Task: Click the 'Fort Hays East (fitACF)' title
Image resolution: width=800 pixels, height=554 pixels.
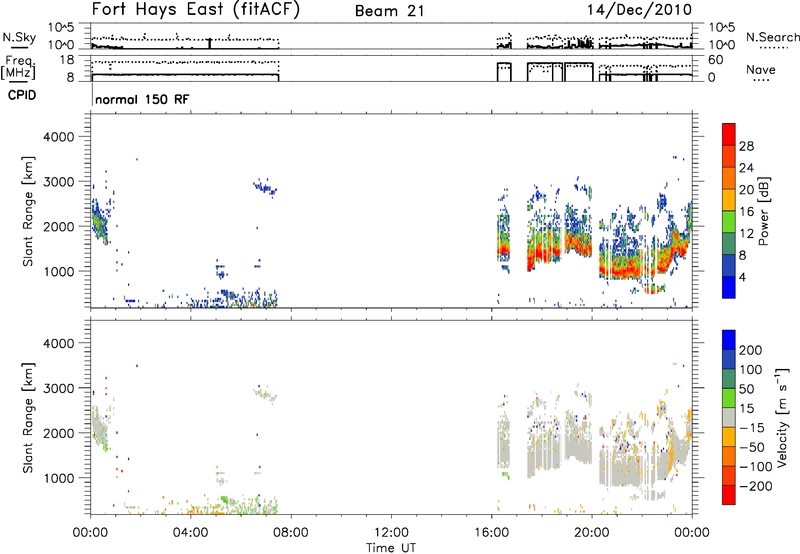Action: (196, 9)
